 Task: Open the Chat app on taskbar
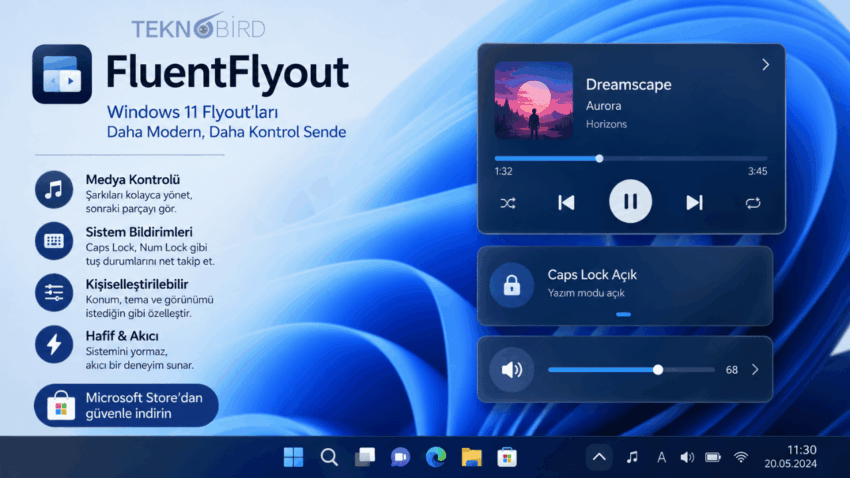tap(400, 457)
